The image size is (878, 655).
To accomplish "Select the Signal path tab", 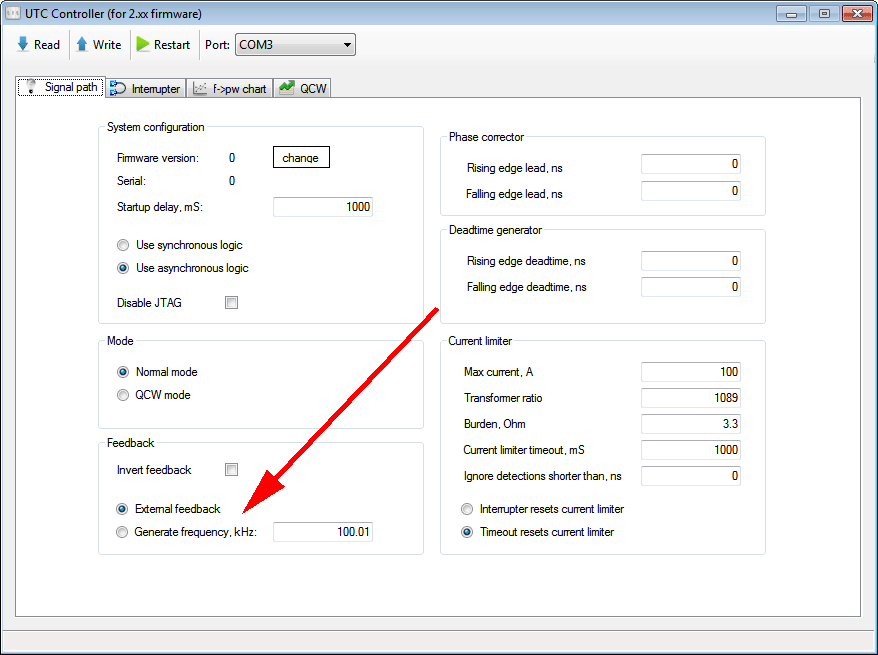I will tap(61, 87).
